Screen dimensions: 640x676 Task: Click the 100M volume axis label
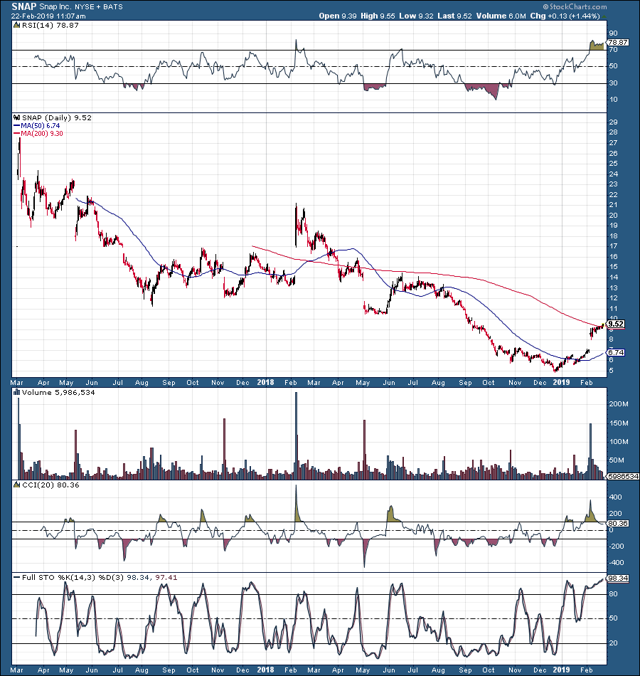click(x=618, y=441)
